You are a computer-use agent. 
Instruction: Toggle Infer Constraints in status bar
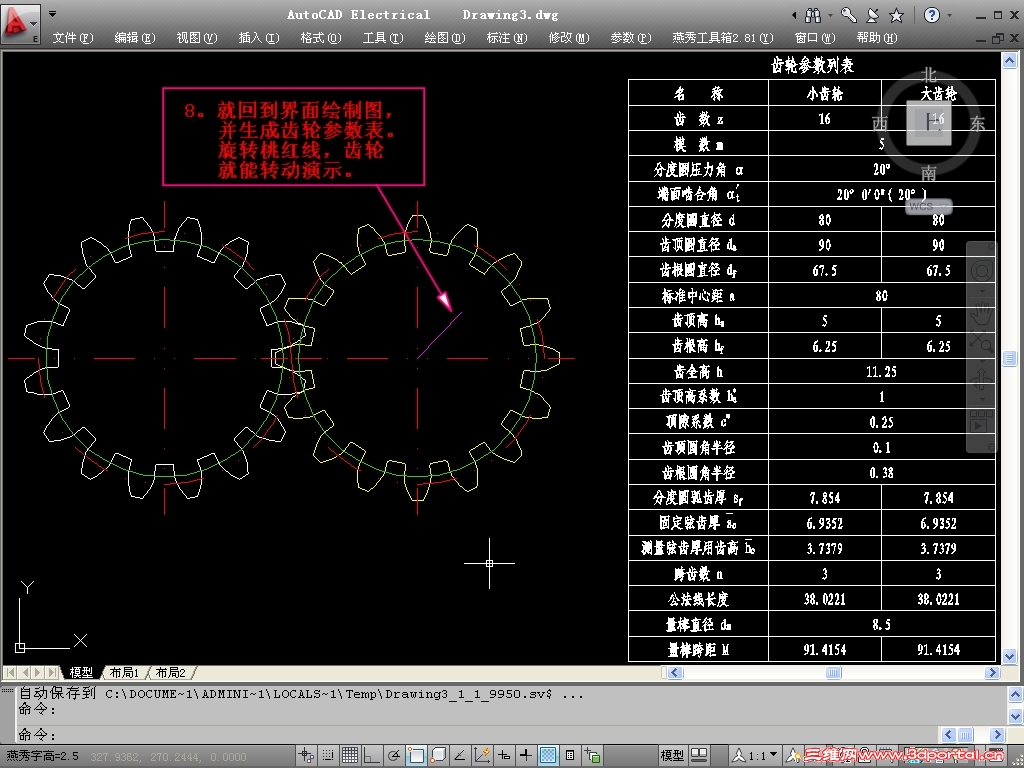306,756
